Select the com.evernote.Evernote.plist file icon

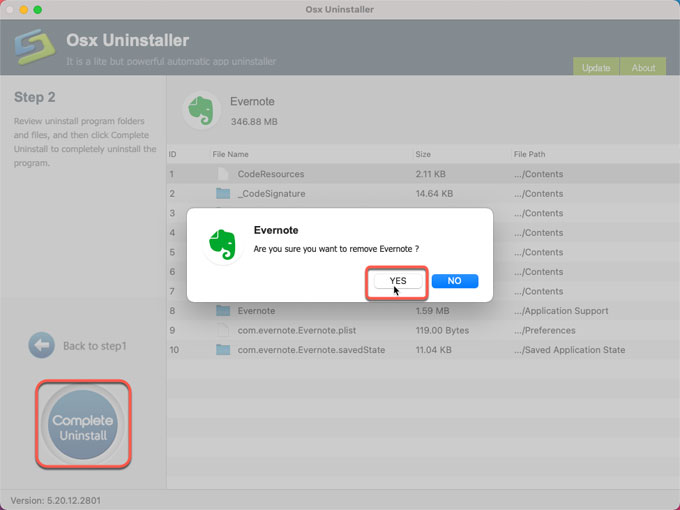pos(222,330)
